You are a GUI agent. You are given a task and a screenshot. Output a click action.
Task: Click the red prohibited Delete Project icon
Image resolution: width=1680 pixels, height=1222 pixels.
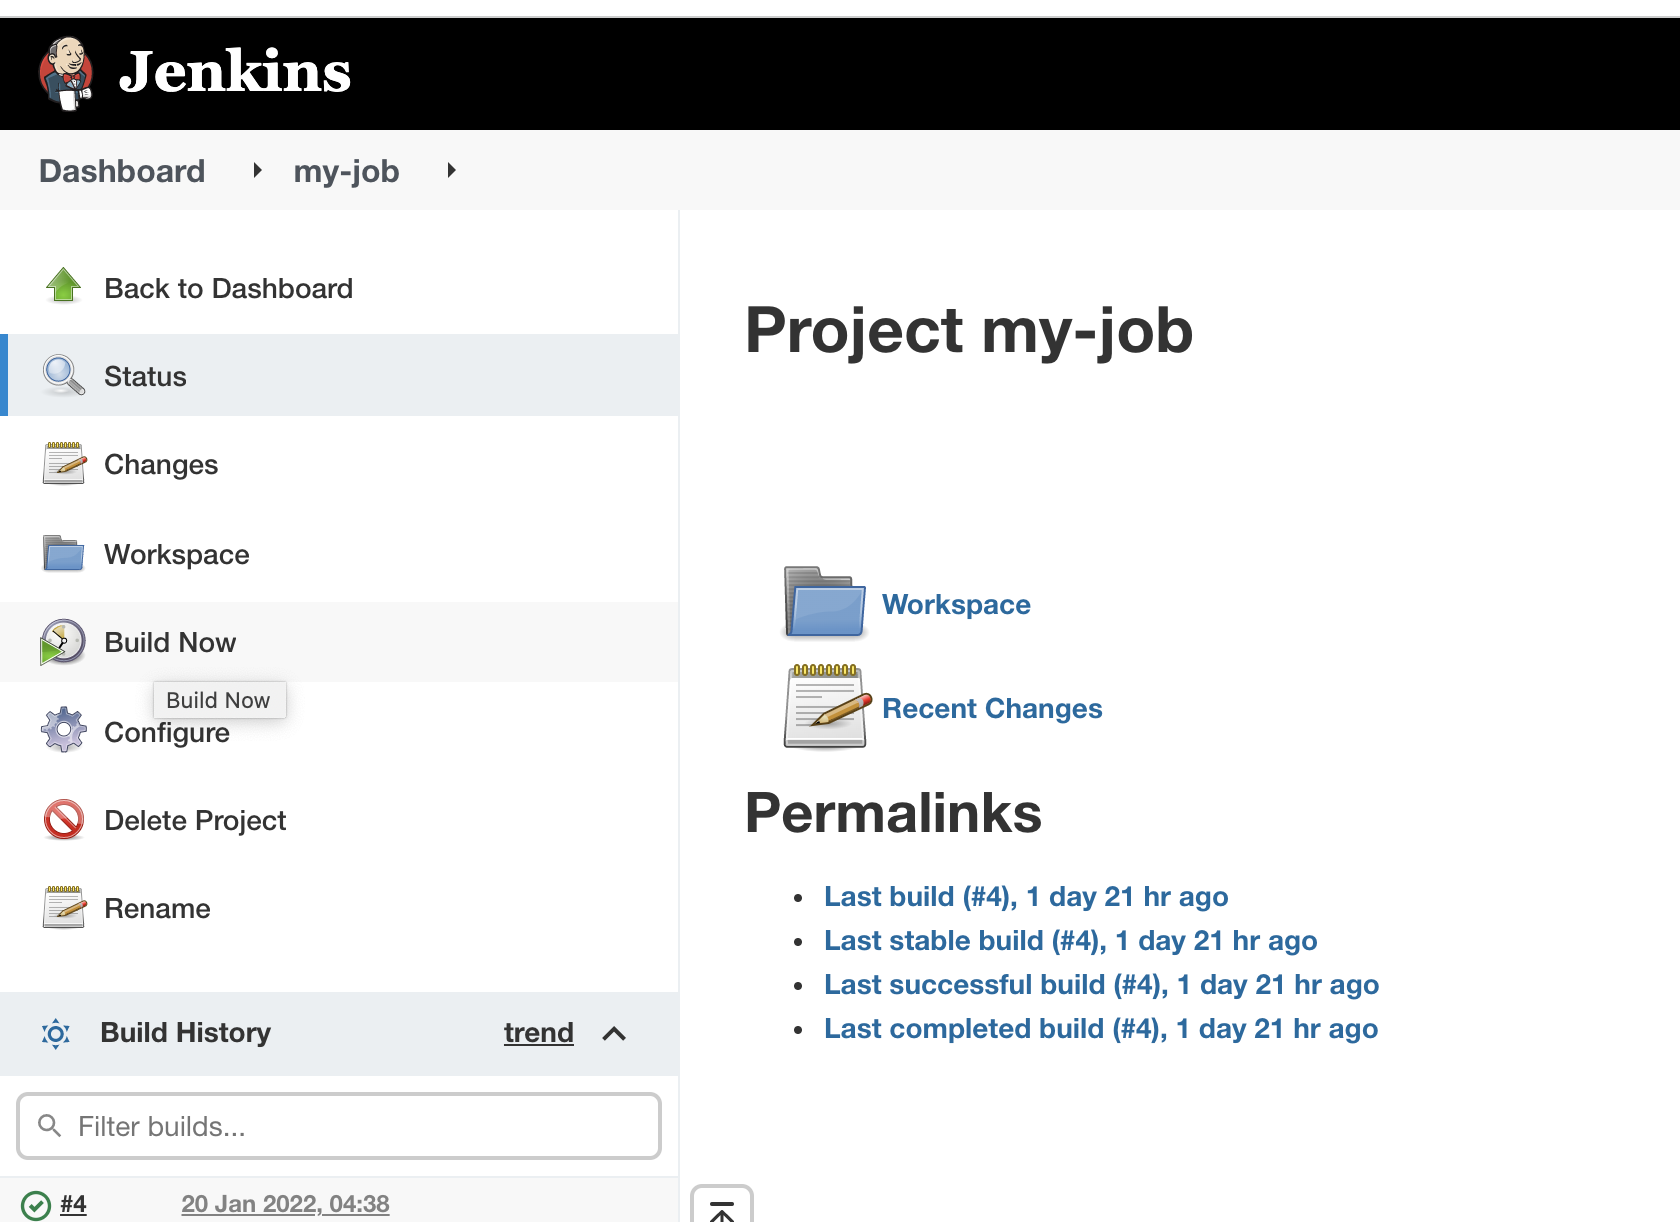click(64, 819)
